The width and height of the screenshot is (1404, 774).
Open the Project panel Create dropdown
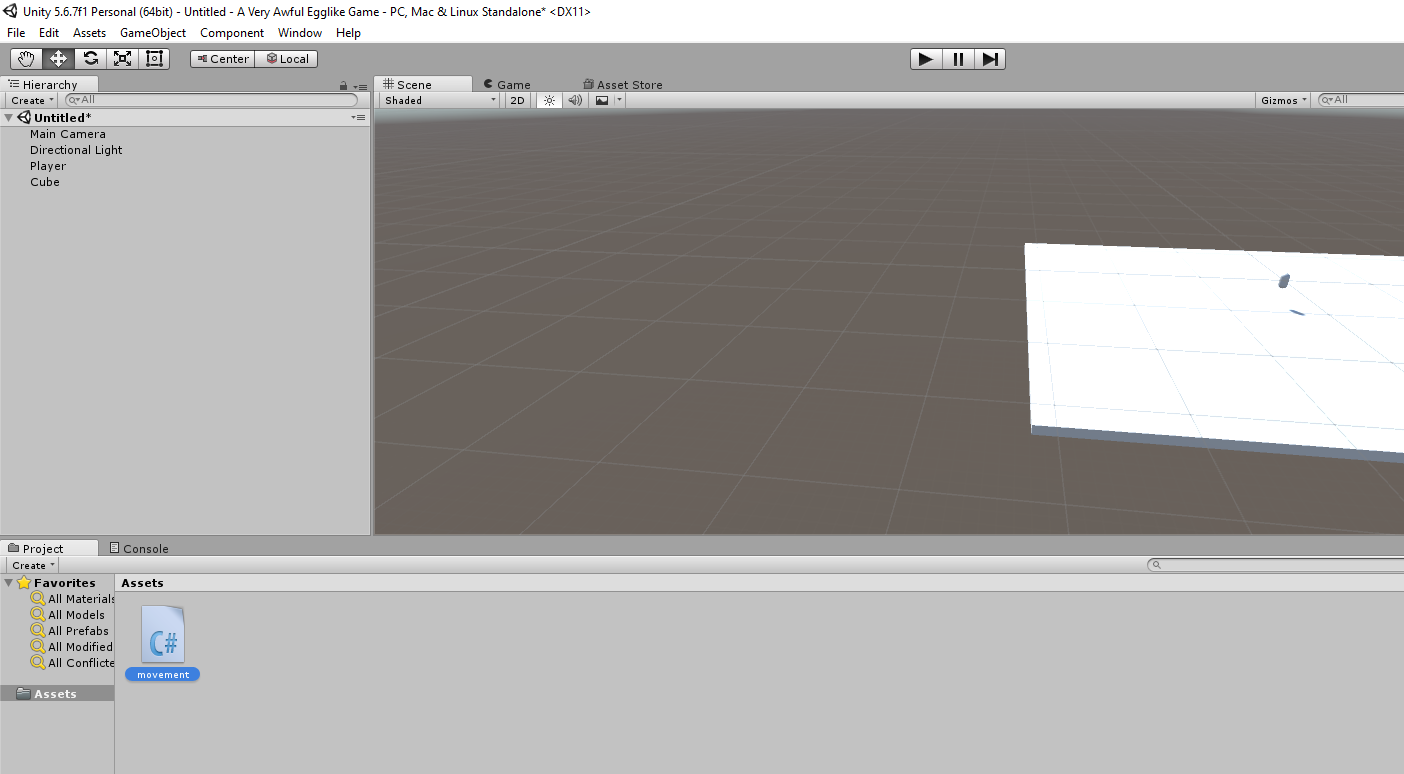coord(33,566)
